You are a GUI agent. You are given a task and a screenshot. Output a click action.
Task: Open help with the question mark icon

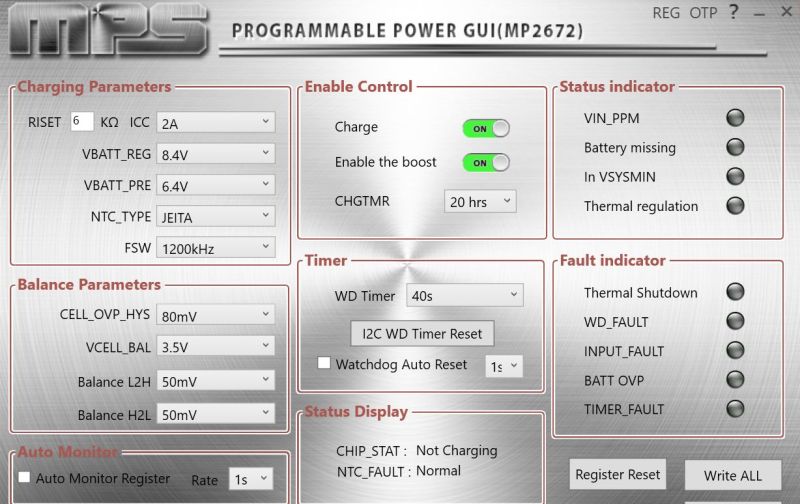click(x=733, y=12)
